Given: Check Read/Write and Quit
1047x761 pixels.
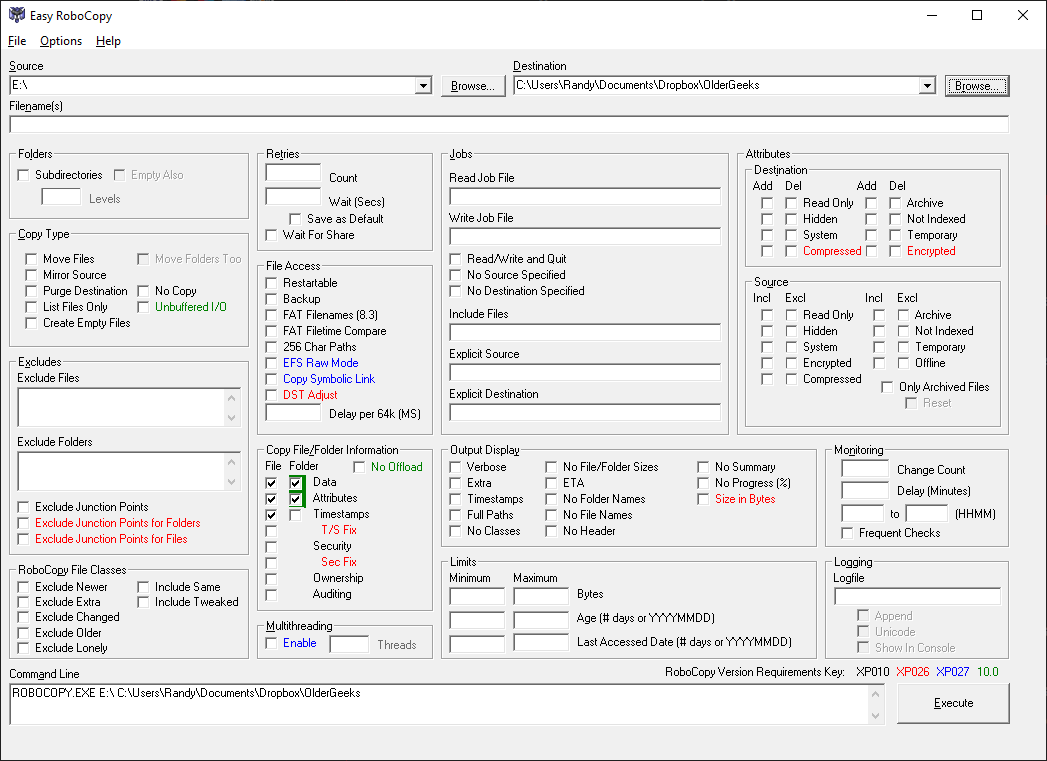Looking at the screenshot, I should (x=455, y=259).
